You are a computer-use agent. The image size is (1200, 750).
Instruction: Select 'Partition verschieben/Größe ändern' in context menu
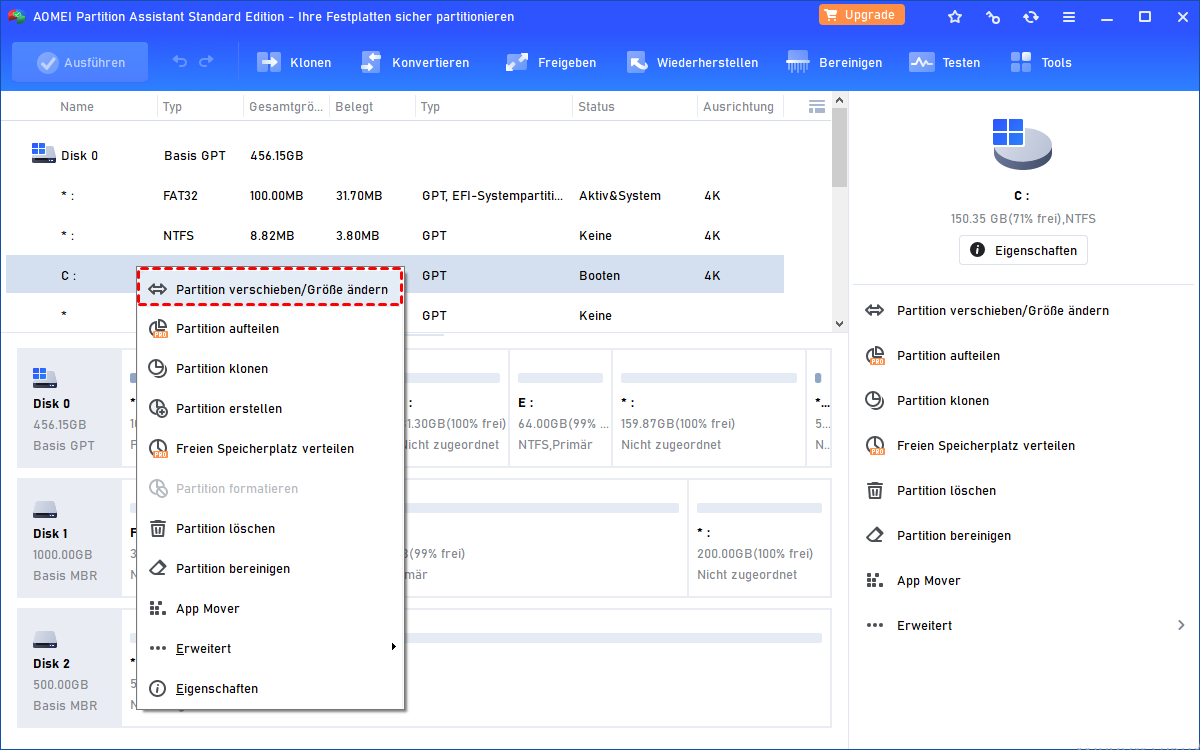270,288
